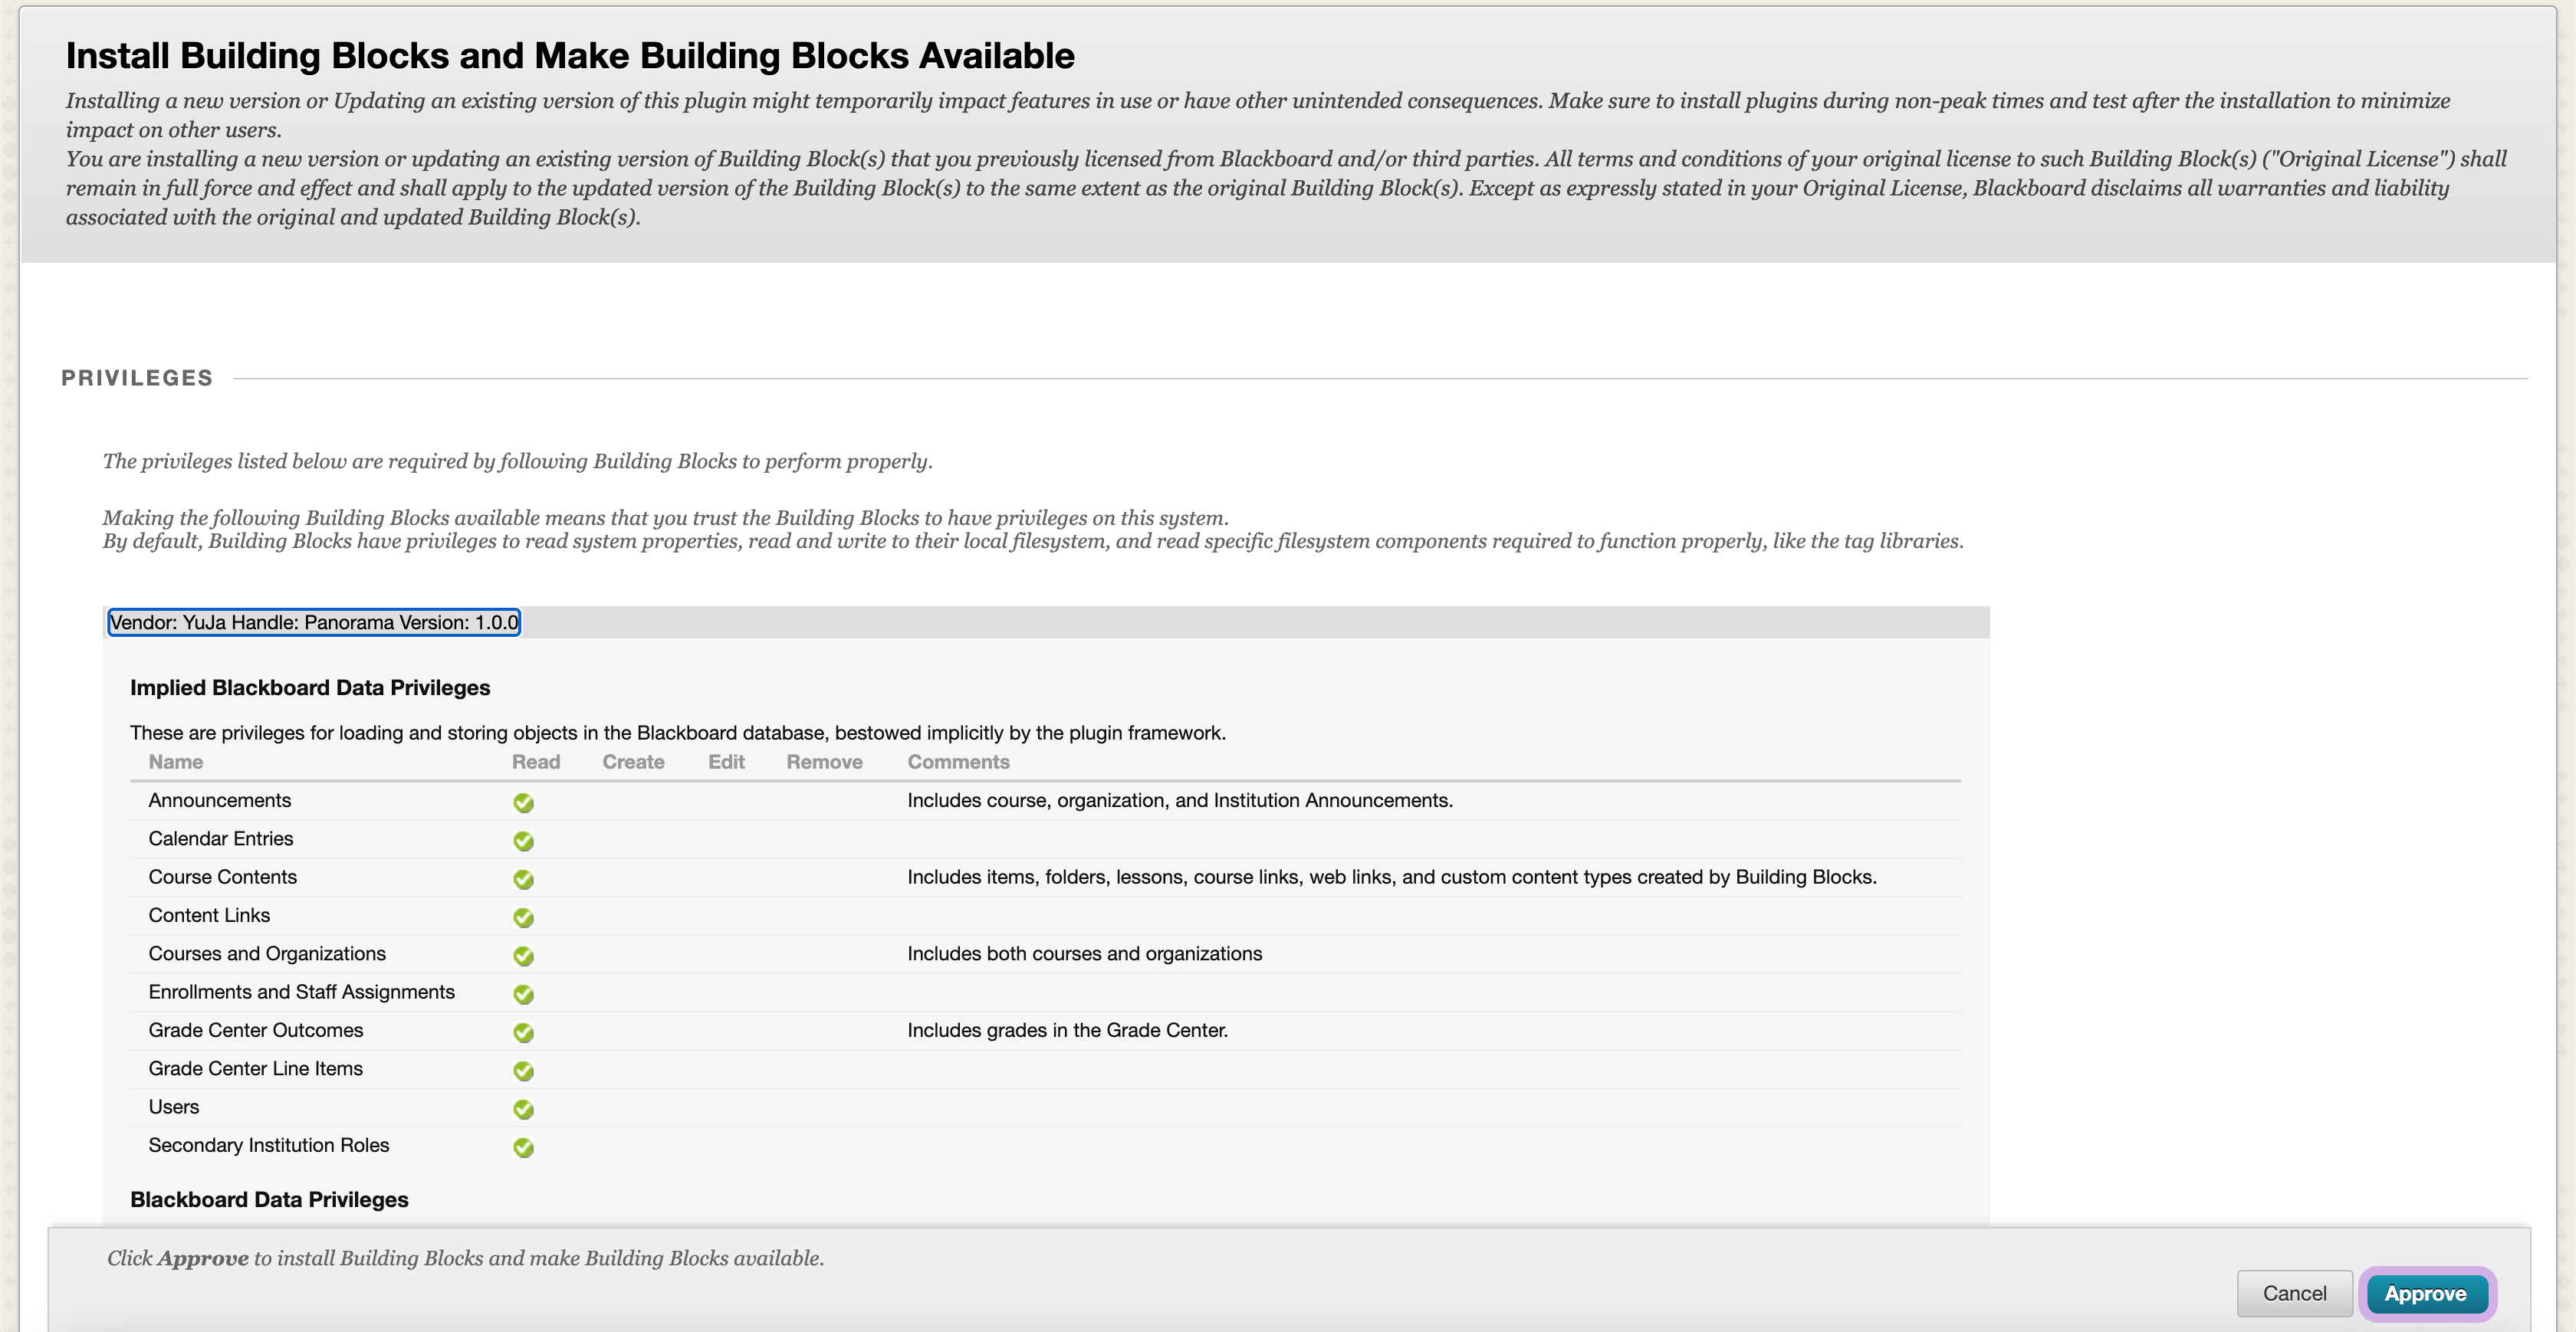The width and height of the screenshot is (2576, 1332).
Task: Click Secondary Institution Roles read checkmark
Action: pyautogui.click(x=523, y=1147)
